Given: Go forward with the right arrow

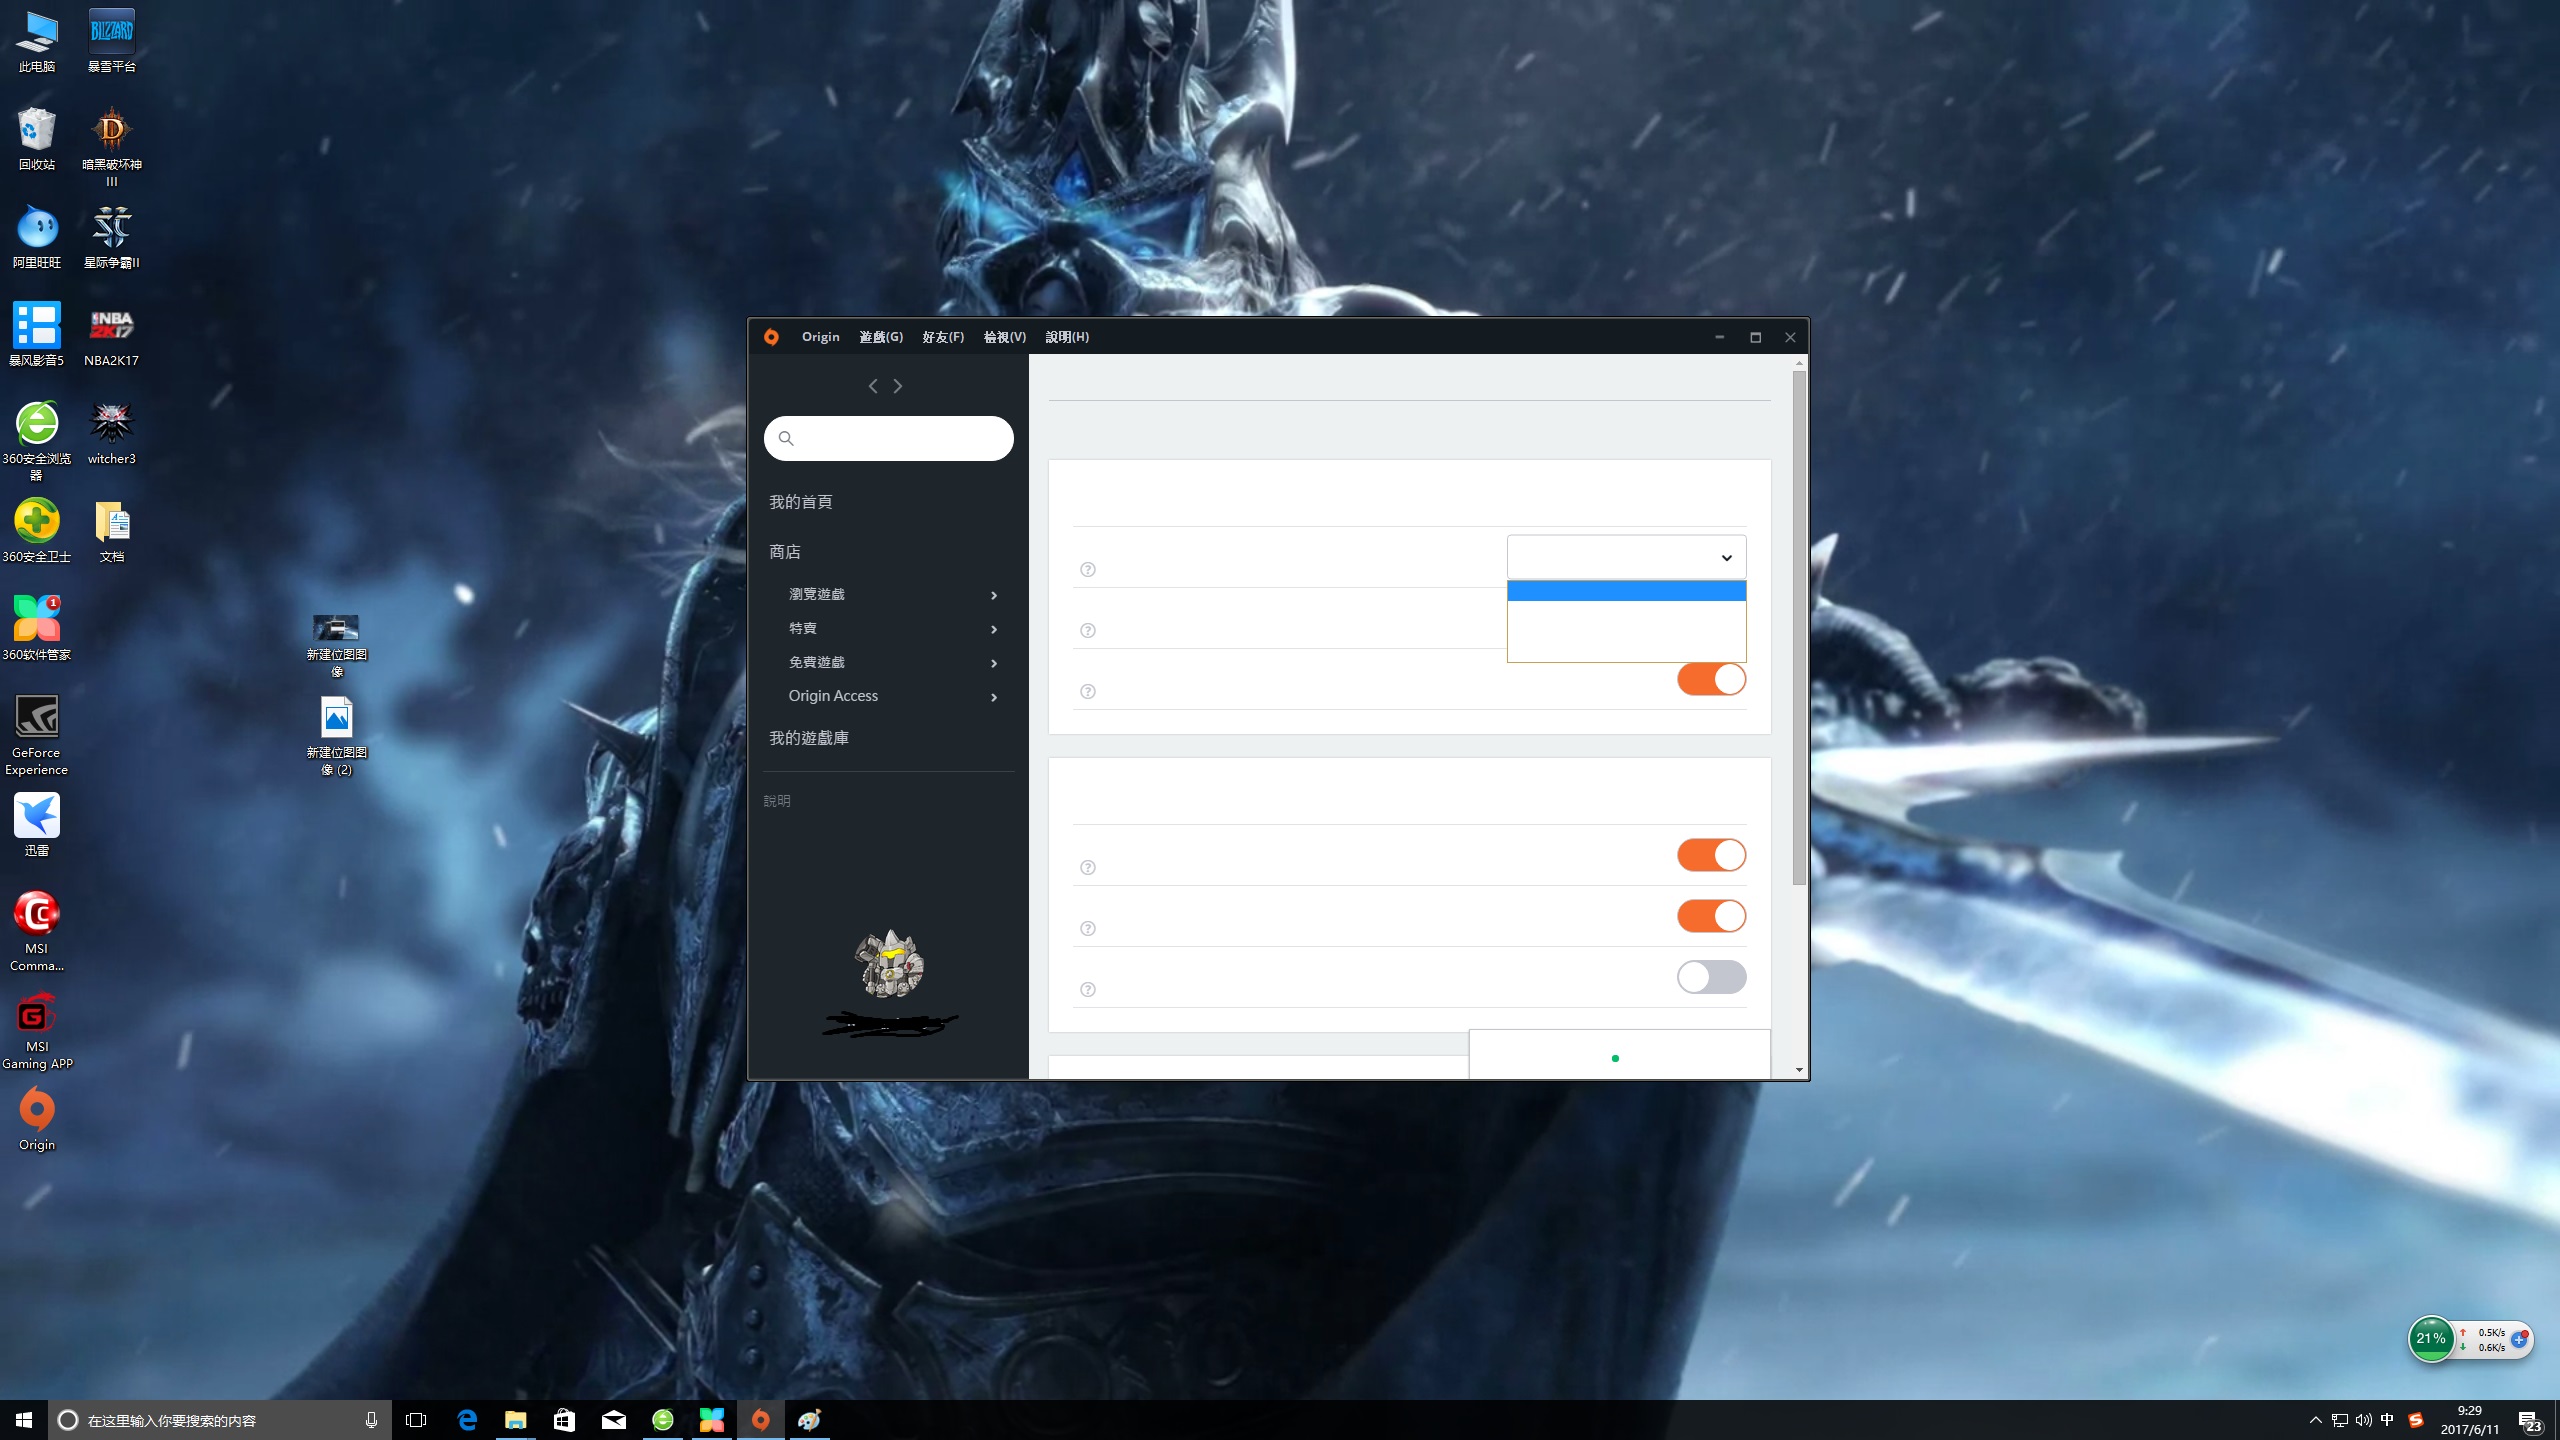Looking at the screenshot, I should (898, 386).
